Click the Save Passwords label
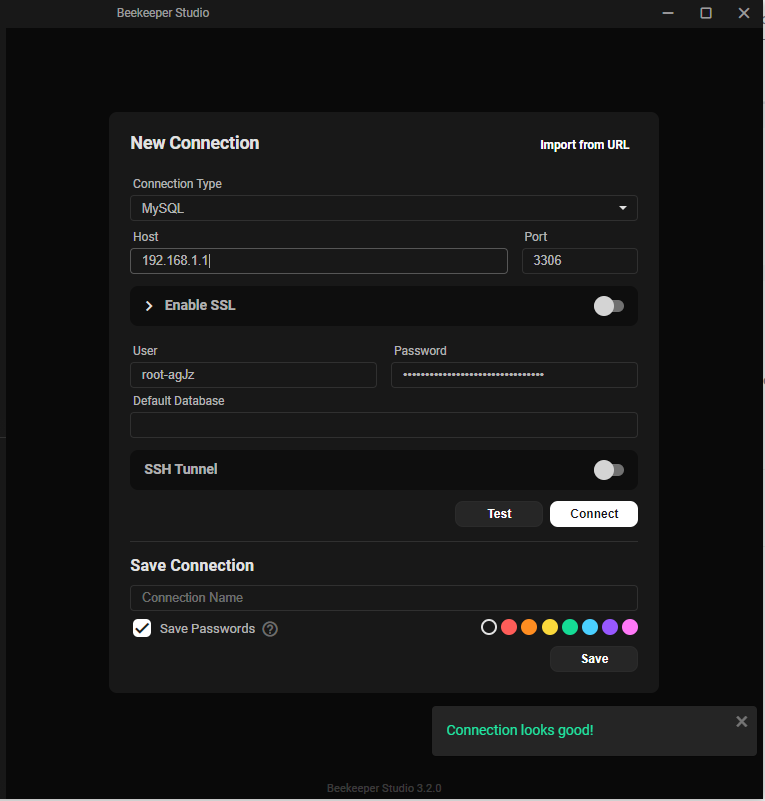 [x=207, y=629]
